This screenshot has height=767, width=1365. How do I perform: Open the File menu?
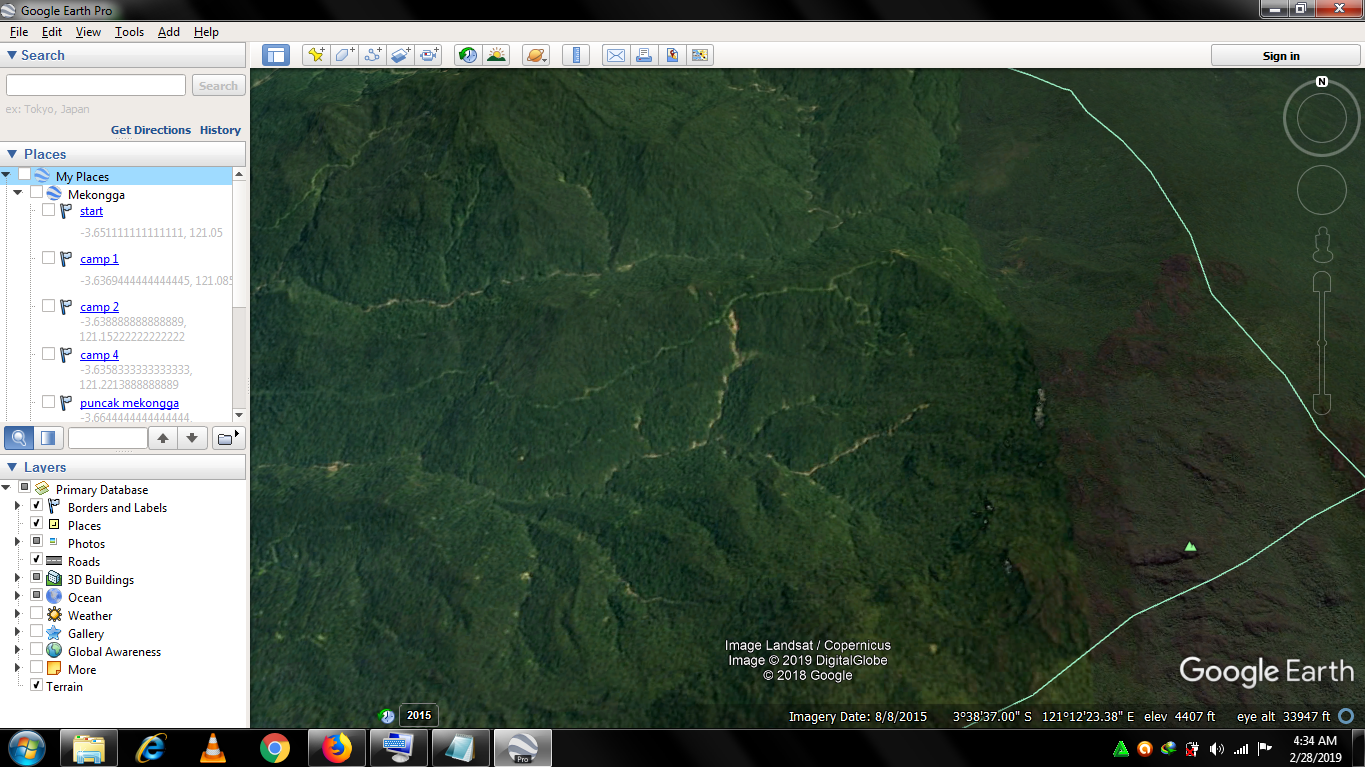[x=19, y=32]
